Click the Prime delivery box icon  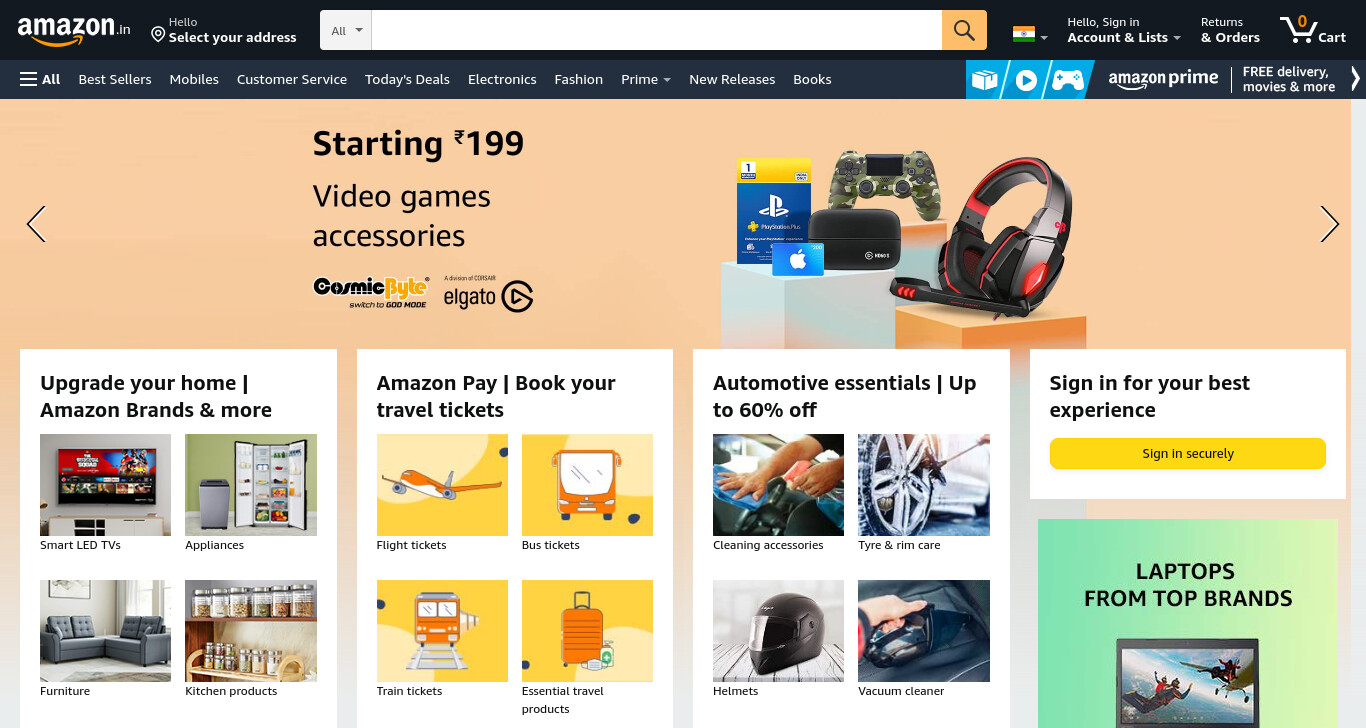point(984,80)
